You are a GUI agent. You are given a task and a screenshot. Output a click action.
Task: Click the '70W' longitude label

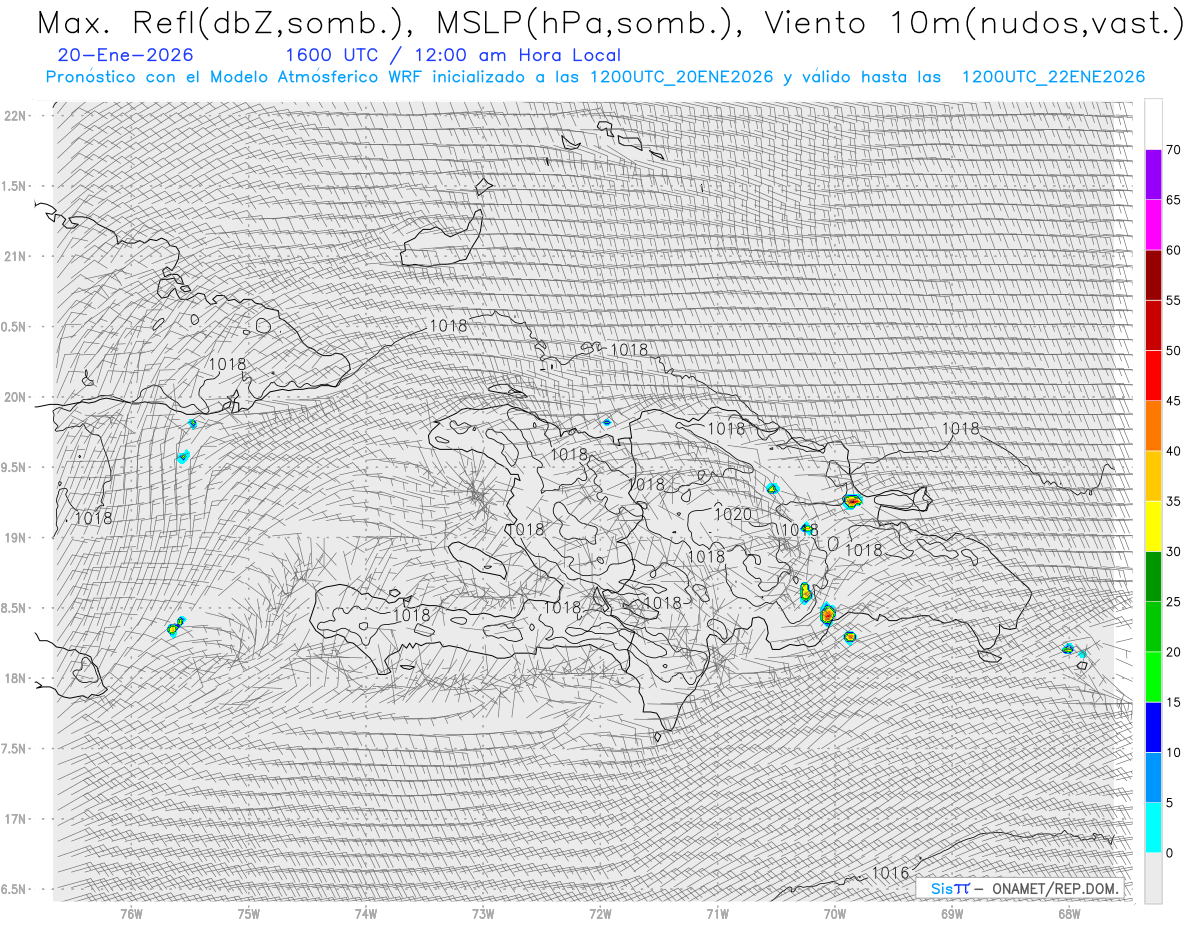834,913
